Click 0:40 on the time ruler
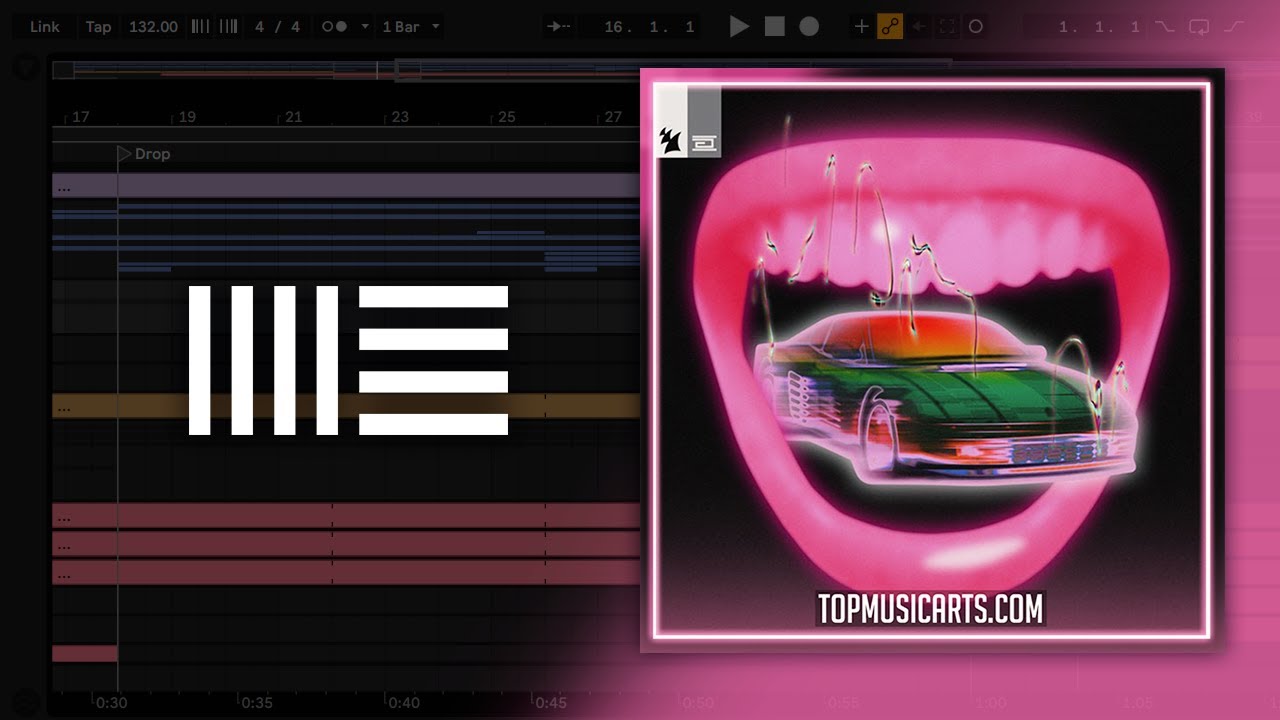Viewport: 1280px width, 720px height. pyautogui.click(x=404, y=703)
